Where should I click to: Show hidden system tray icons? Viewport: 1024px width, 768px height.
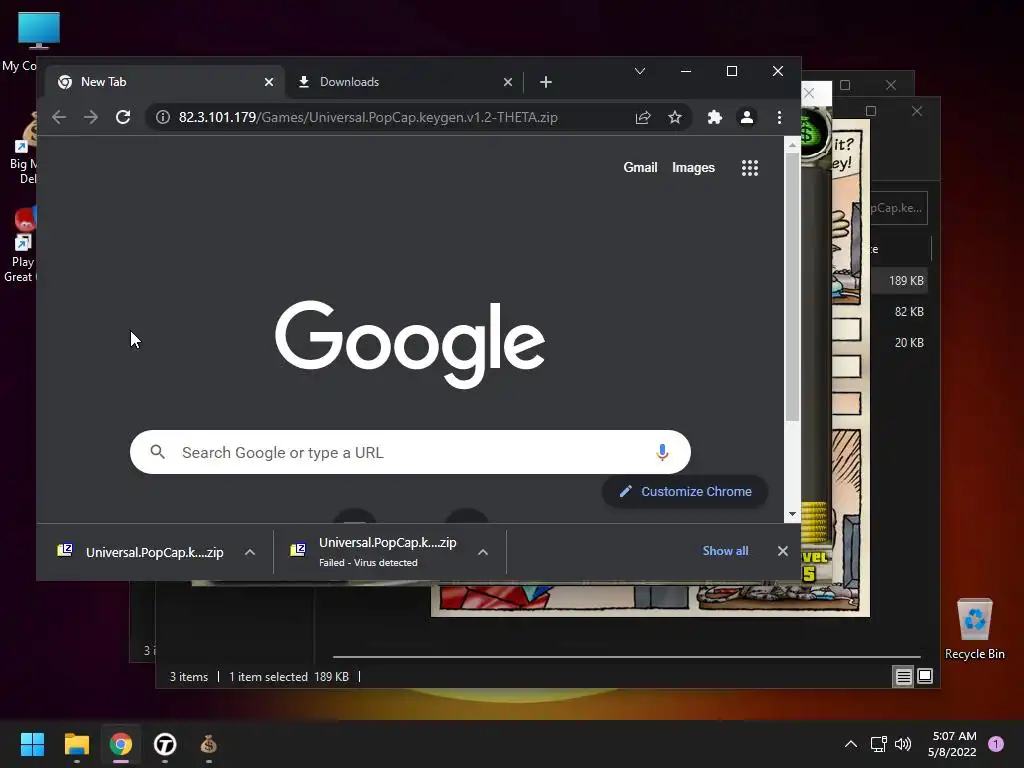(x=850, y=744)
